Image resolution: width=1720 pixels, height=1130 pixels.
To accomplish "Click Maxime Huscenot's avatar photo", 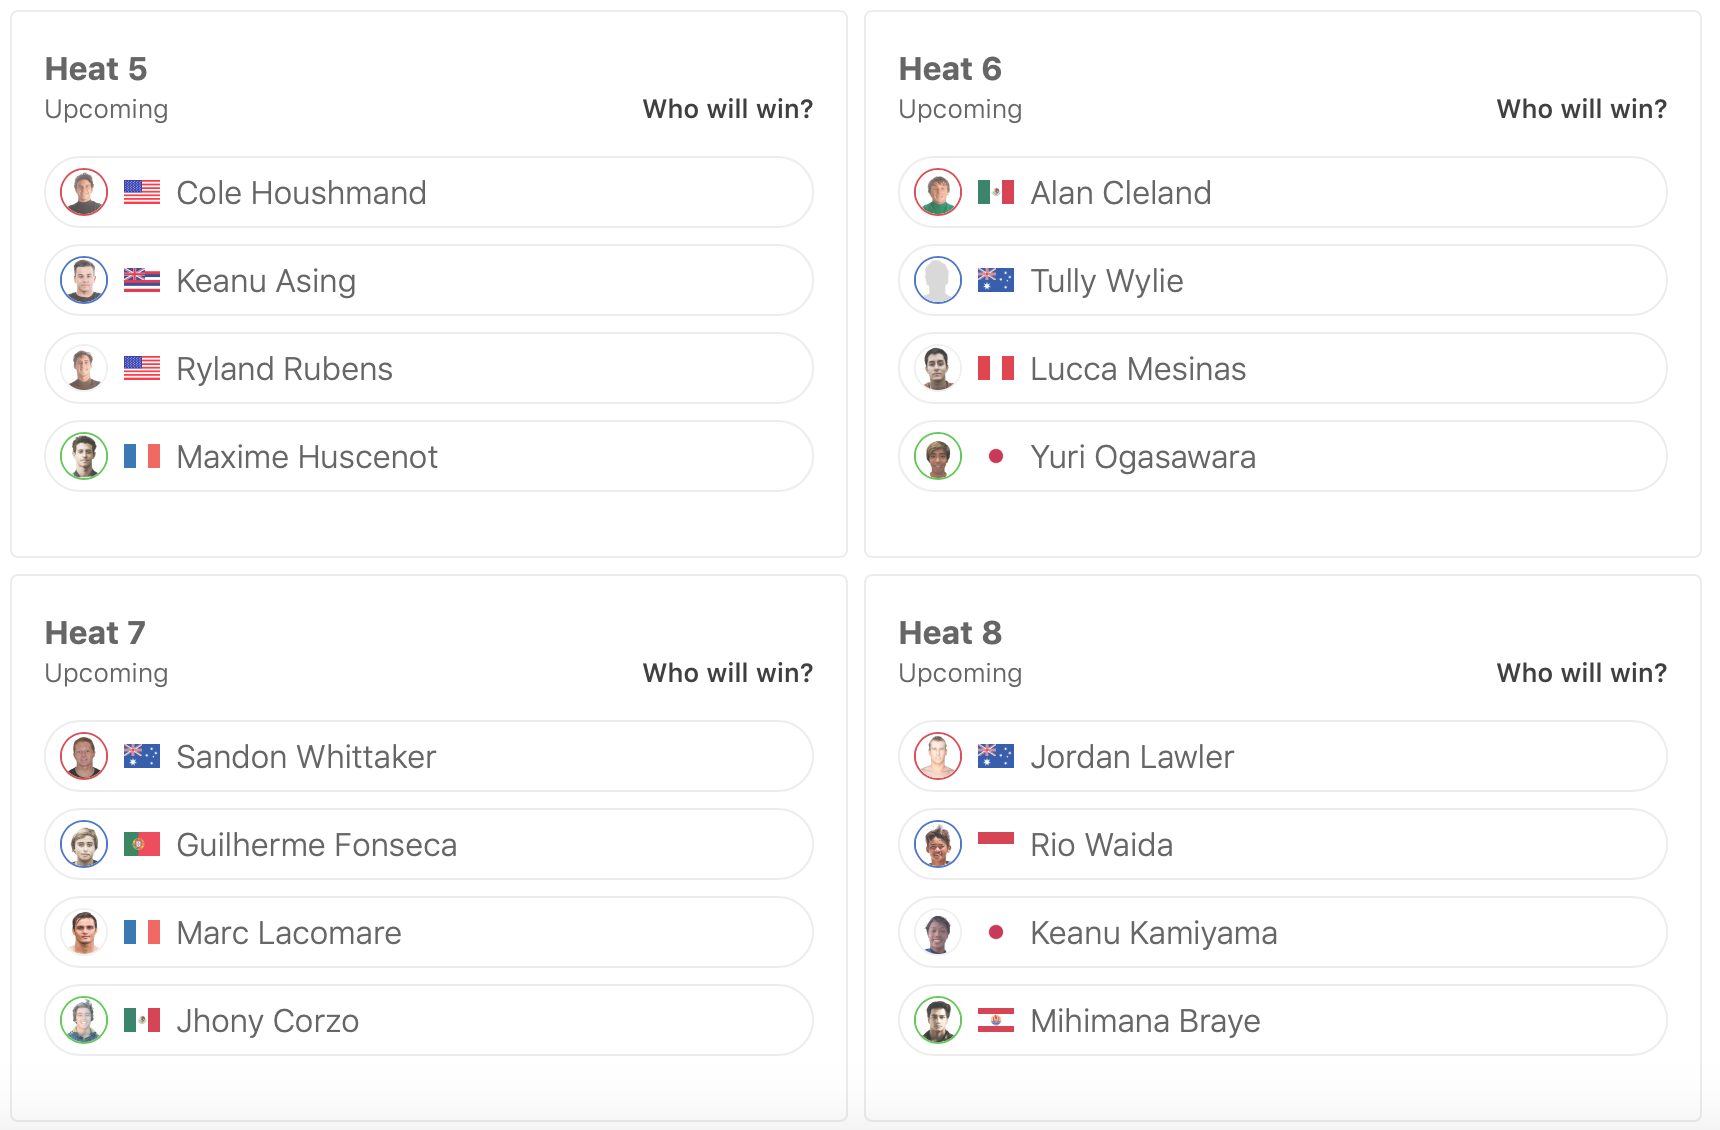I will [84, 456].
